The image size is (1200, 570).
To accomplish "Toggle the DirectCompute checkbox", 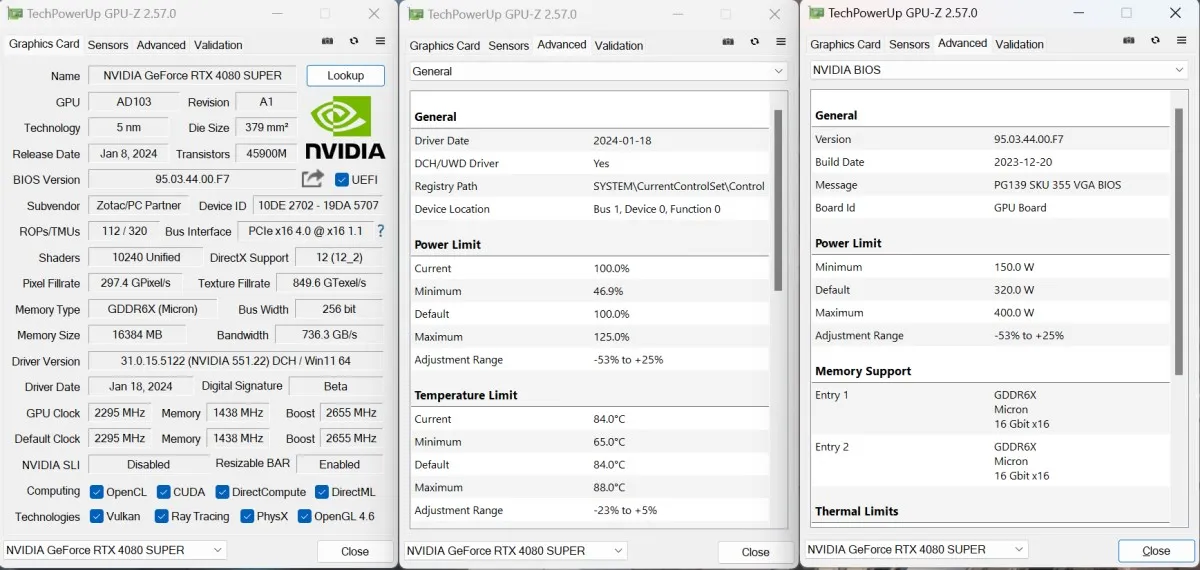I will click(x=222, y=492).
